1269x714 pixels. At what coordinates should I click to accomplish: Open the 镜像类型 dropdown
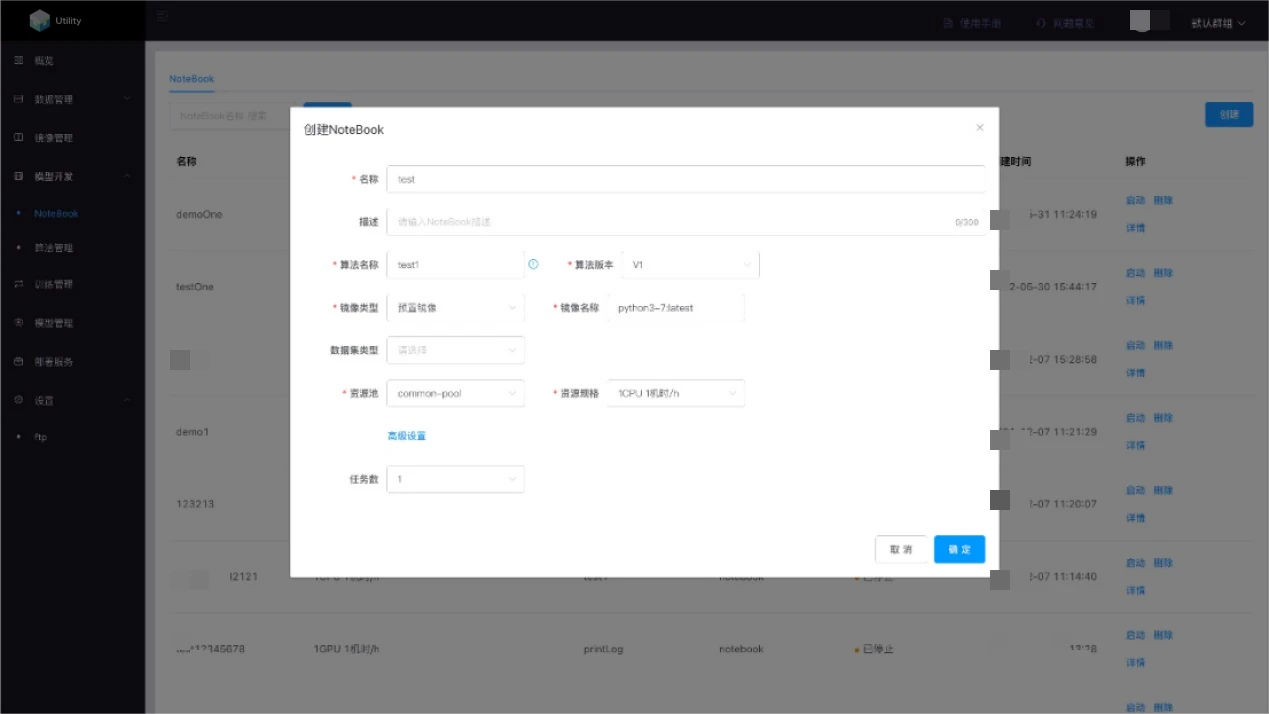click(x=455, y=308)
